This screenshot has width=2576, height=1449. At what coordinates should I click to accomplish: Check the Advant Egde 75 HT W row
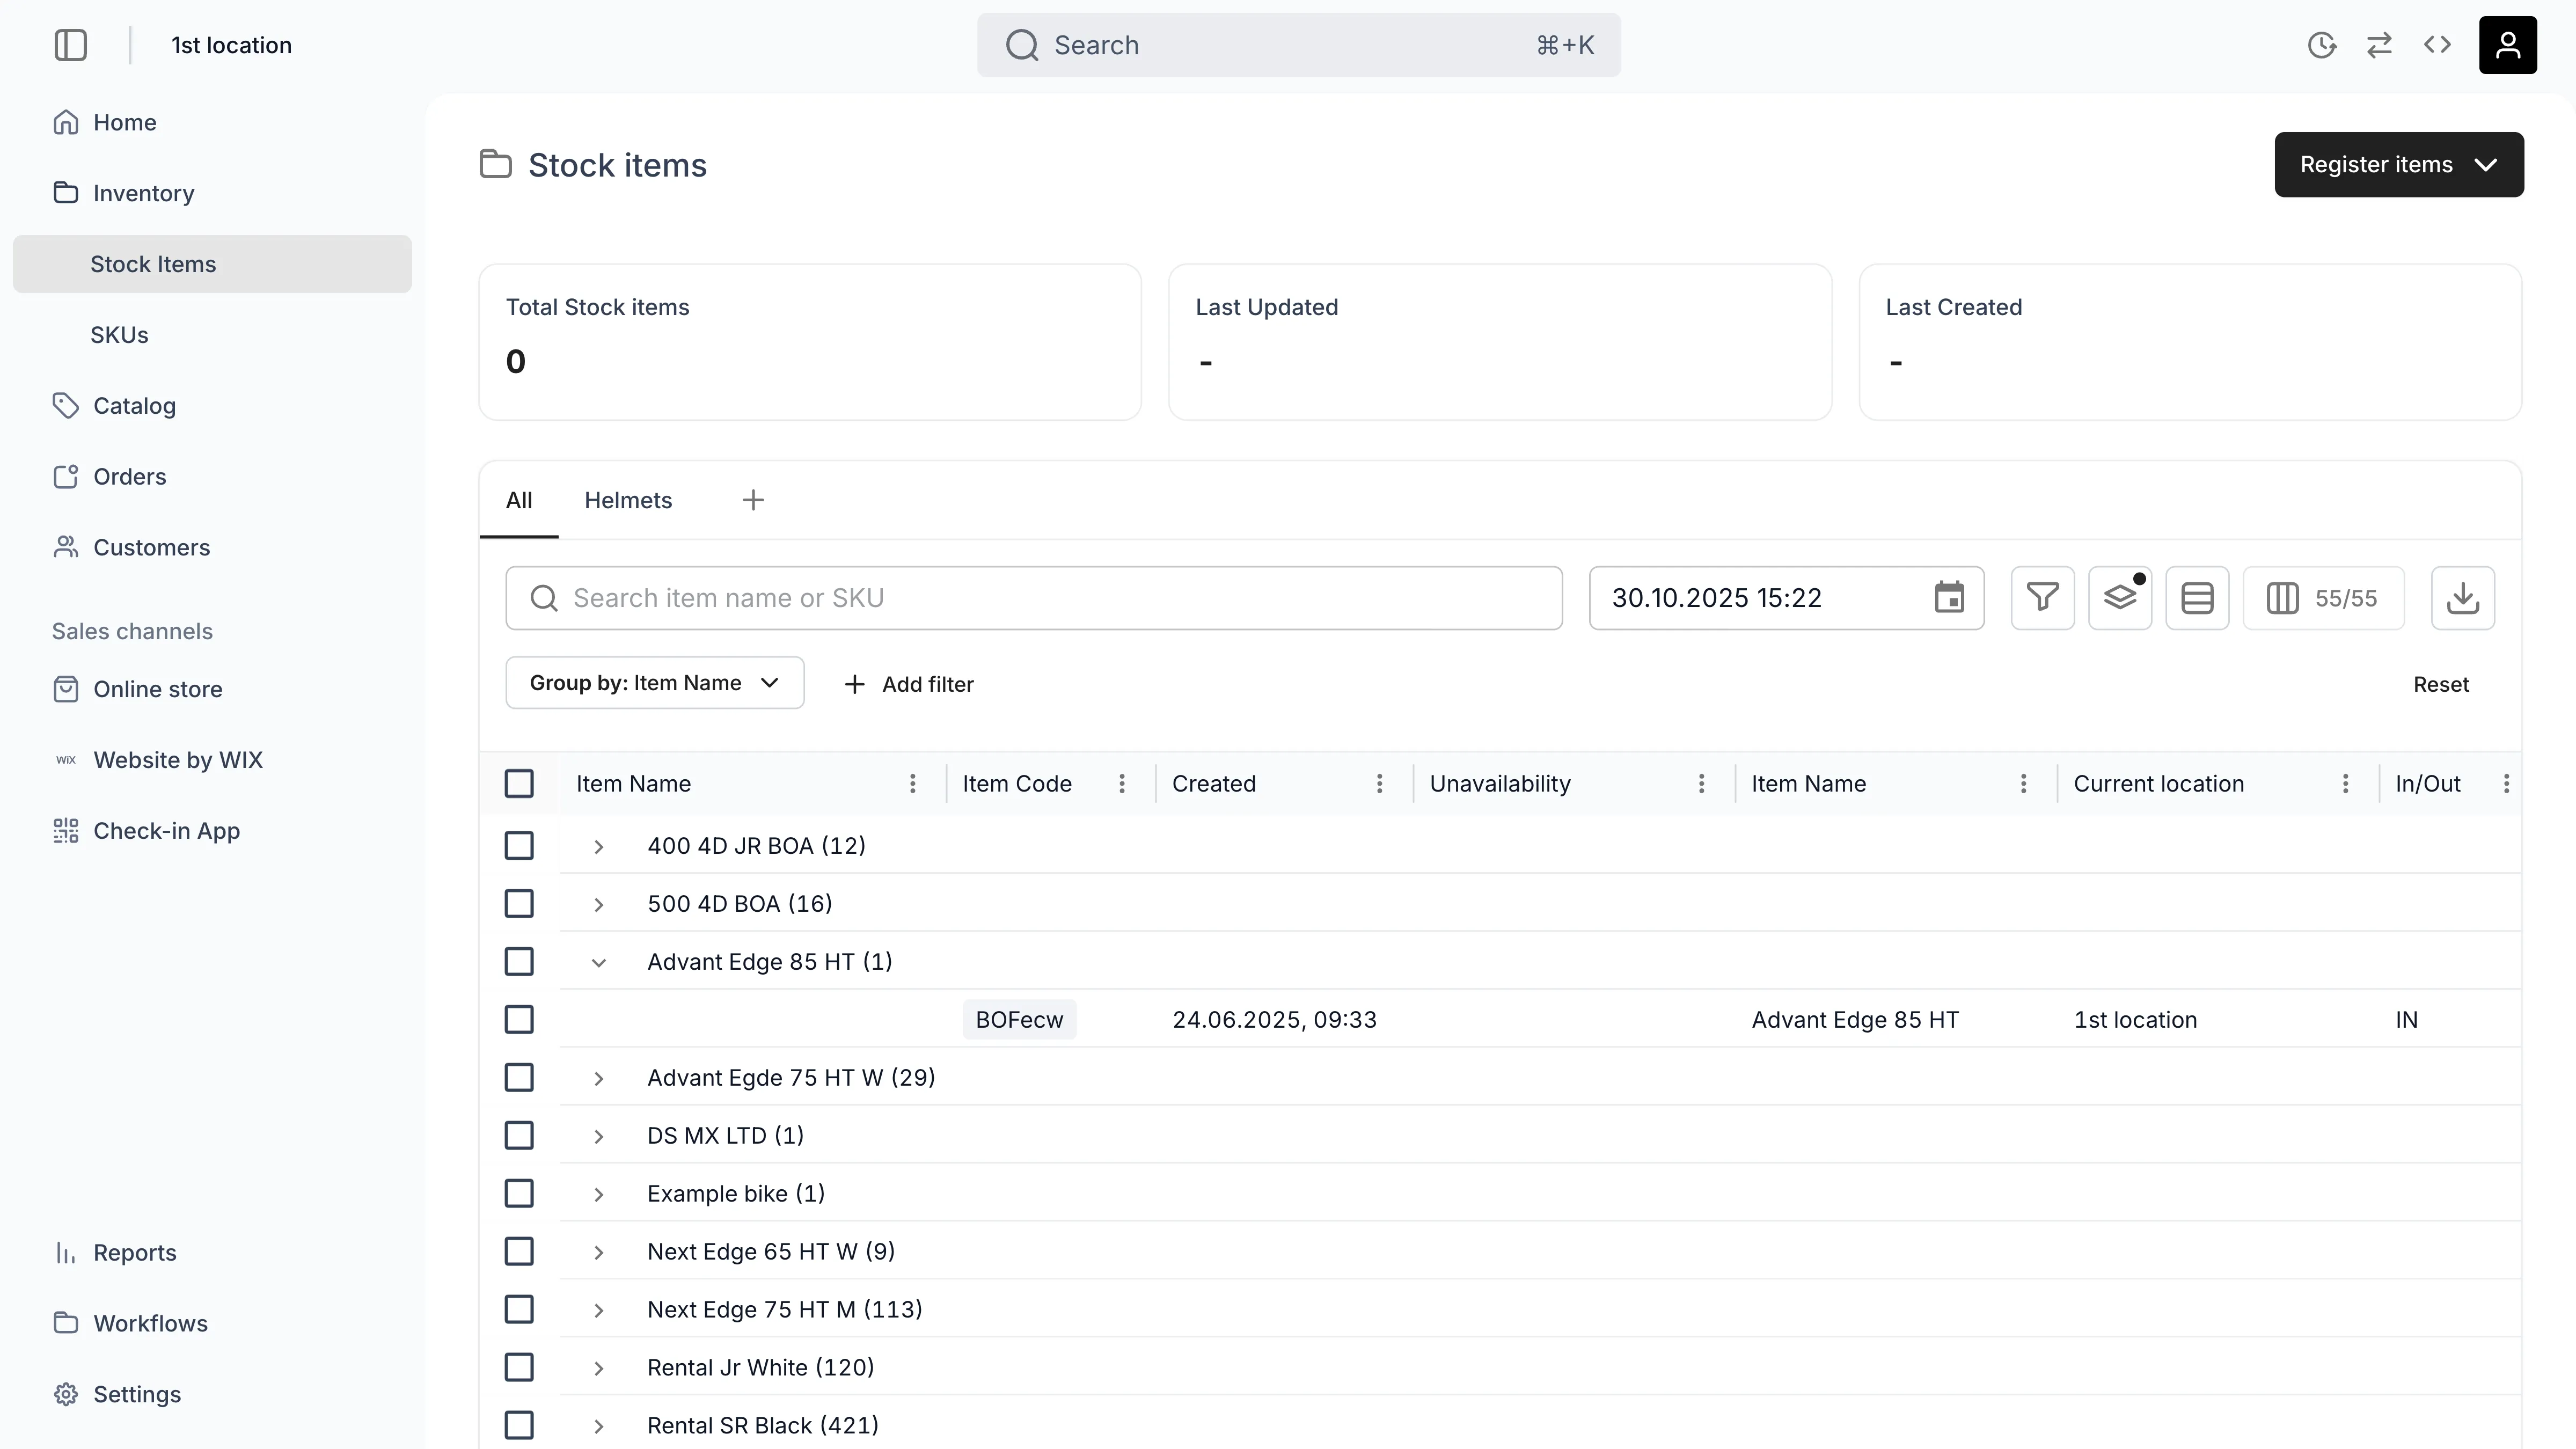click(519, 1078)
